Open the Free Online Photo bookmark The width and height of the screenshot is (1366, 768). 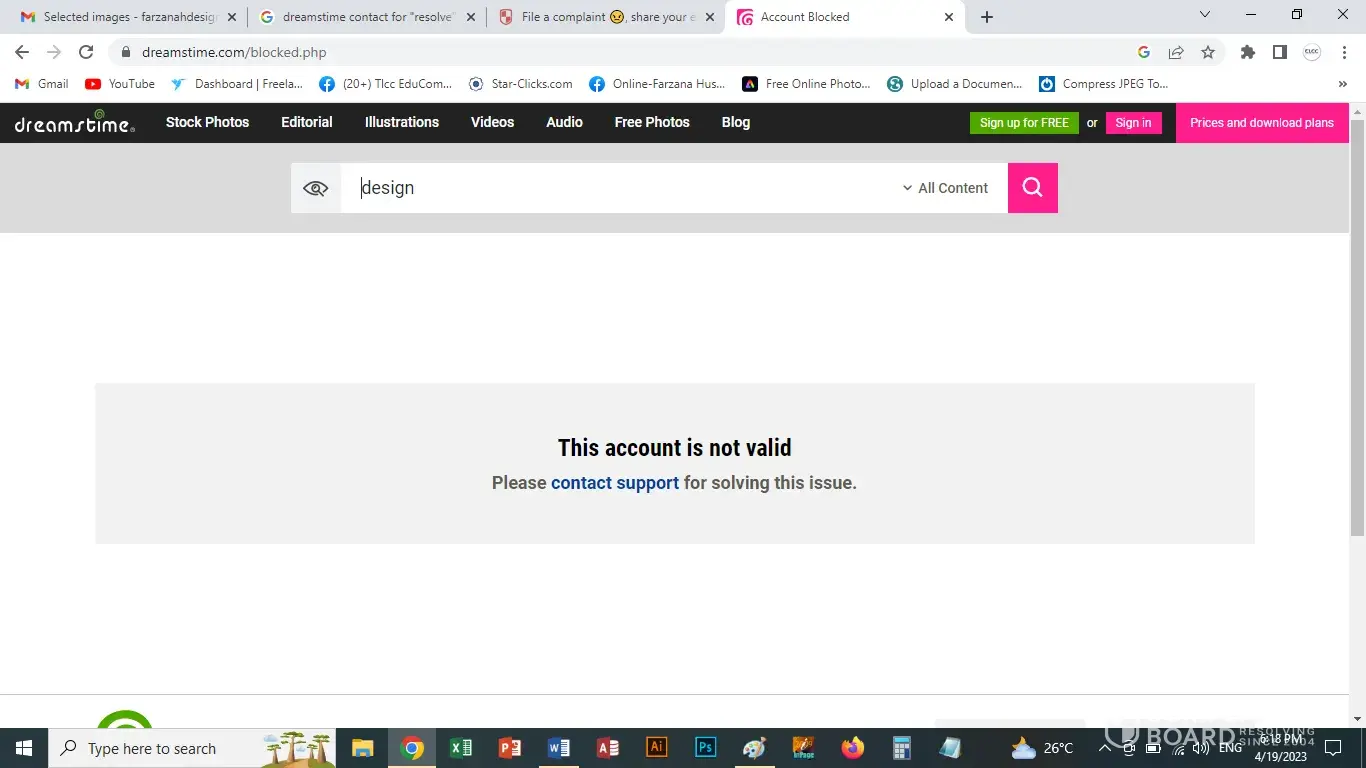806,84
